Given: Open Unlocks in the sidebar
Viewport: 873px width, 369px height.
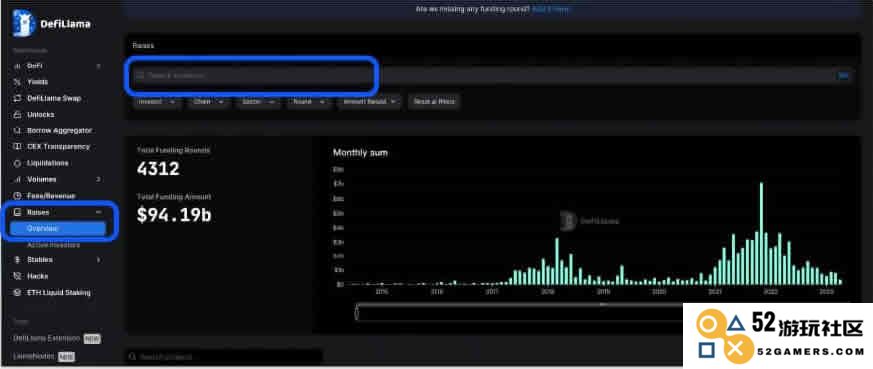Looking at the screenshot, I should pos(41,115).
